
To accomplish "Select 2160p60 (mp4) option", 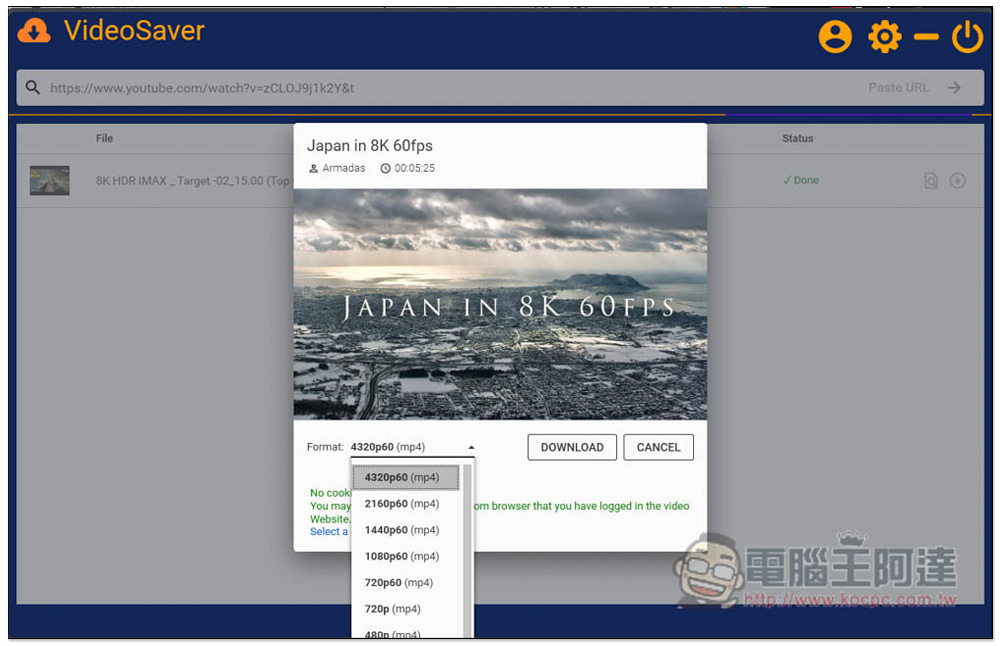I will point(406,504).
